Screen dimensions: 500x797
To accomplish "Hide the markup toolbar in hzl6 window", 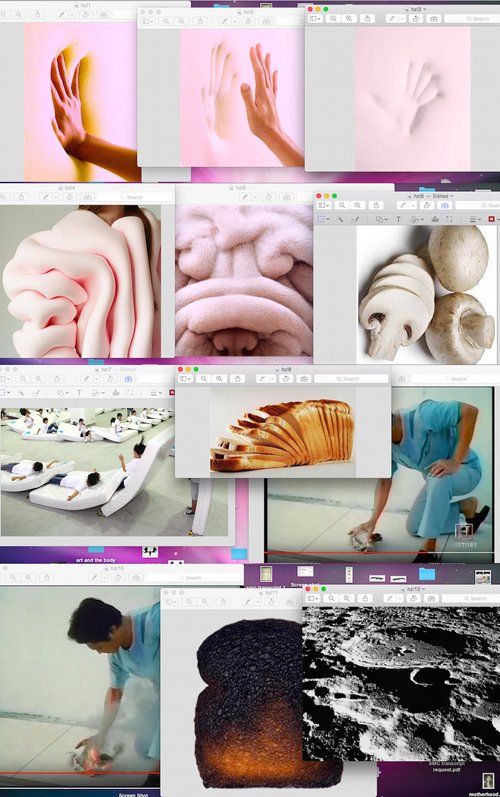I will (x=445, y=205).
